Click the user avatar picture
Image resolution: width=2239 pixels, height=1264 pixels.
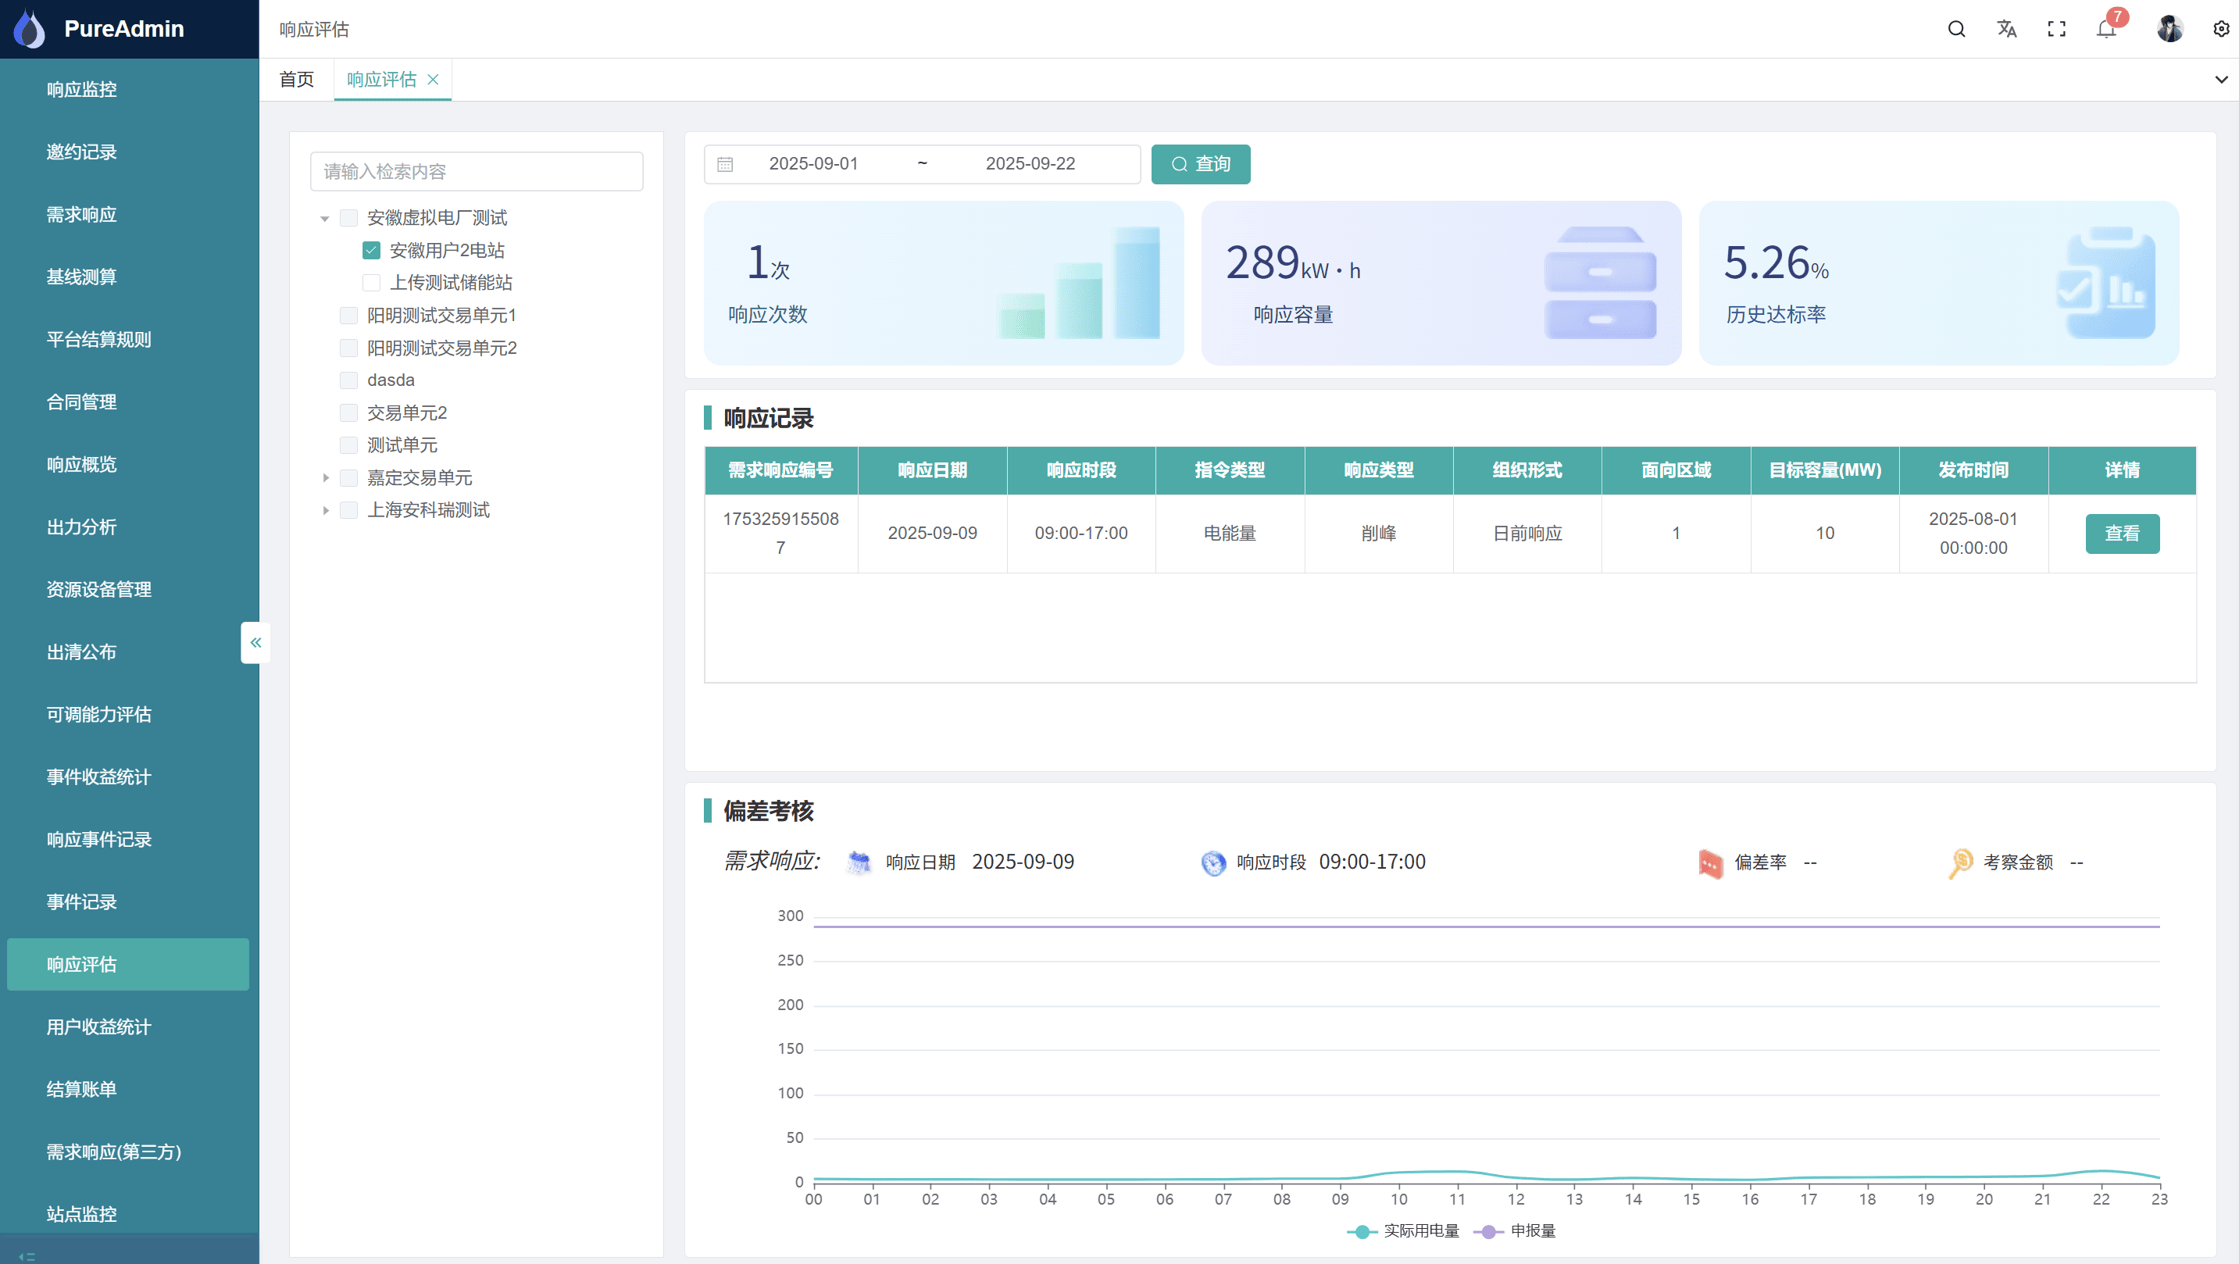[x=2169, y=29]
